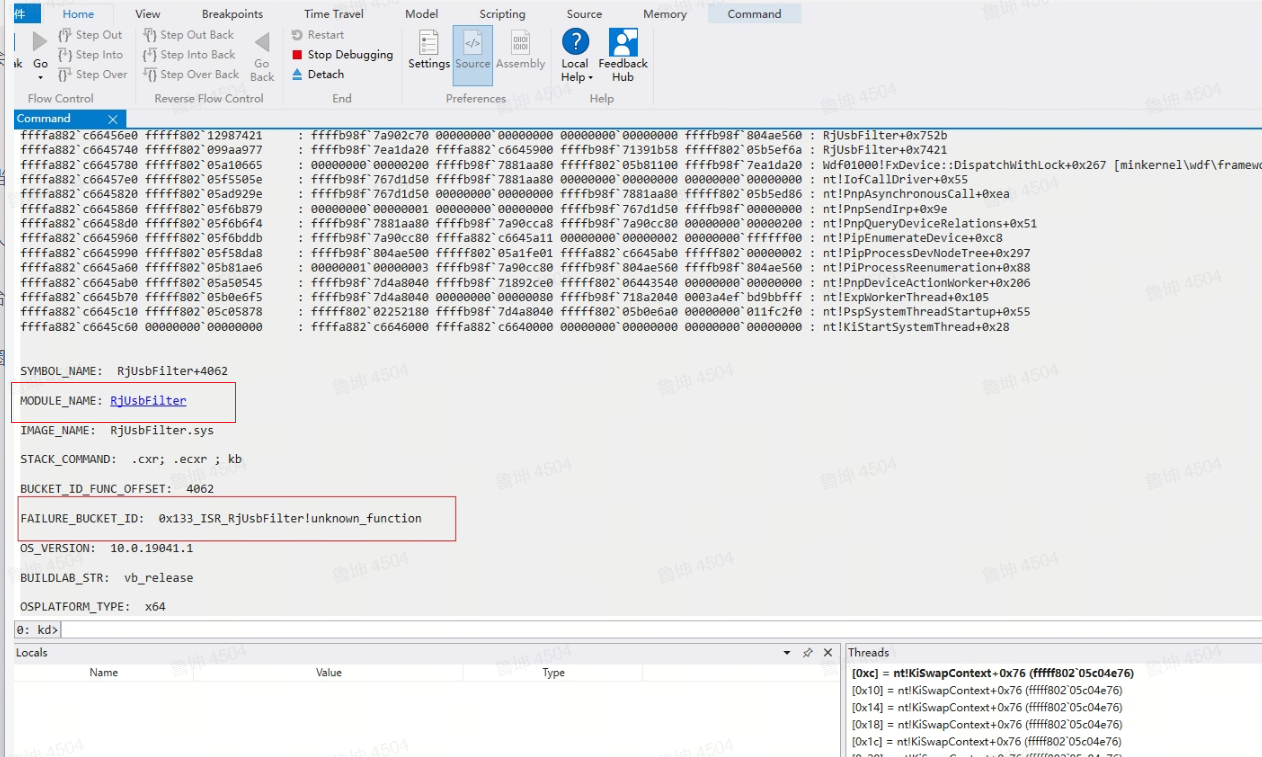Expand the Go dropdown arrow

tap(41, 78)
